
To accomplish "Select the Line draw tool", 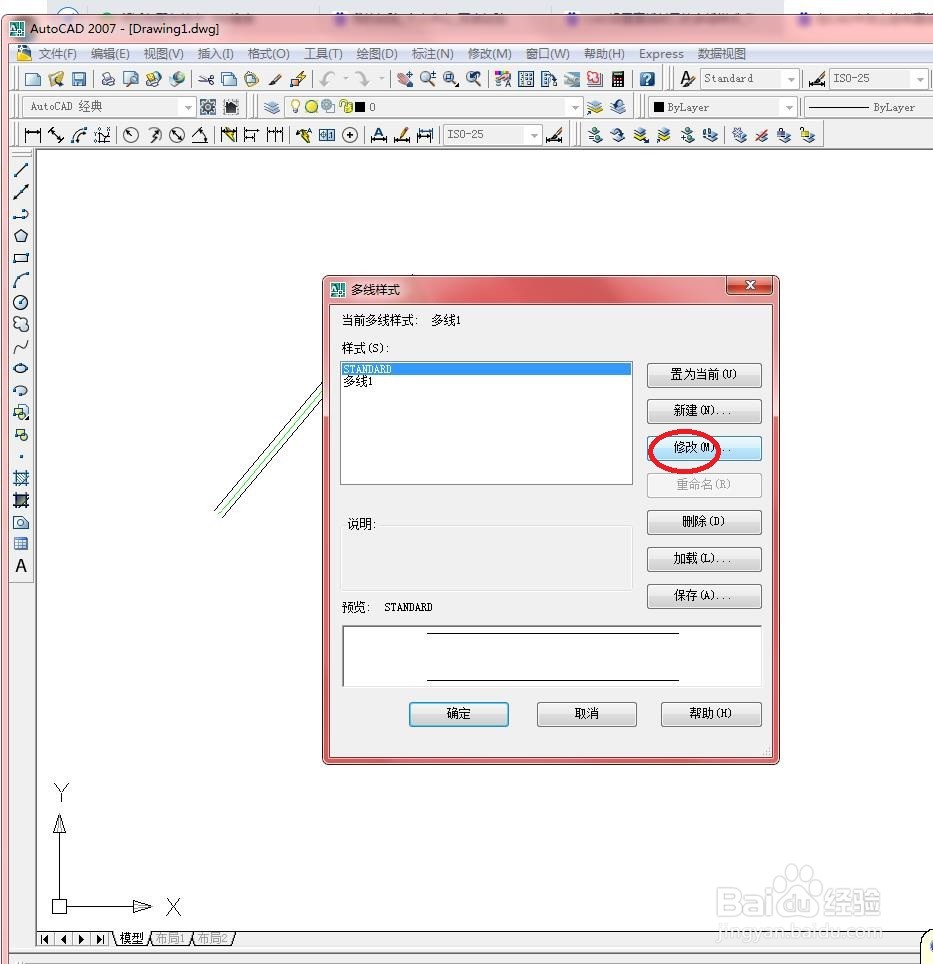I will tap(21, 170).
